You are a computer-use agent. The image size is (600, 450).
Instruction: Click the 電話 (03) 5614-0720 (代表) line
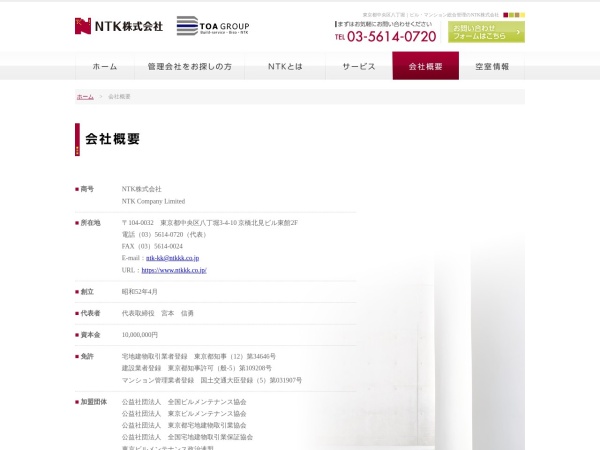point(164,234)
